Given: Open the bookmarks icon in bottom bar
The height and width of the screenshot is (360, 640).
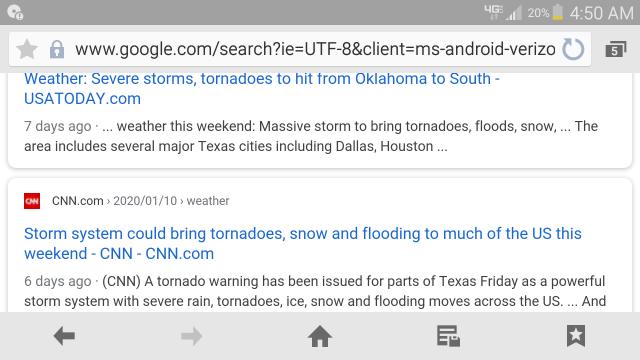Looking at the screenshot, I should 576,336.
